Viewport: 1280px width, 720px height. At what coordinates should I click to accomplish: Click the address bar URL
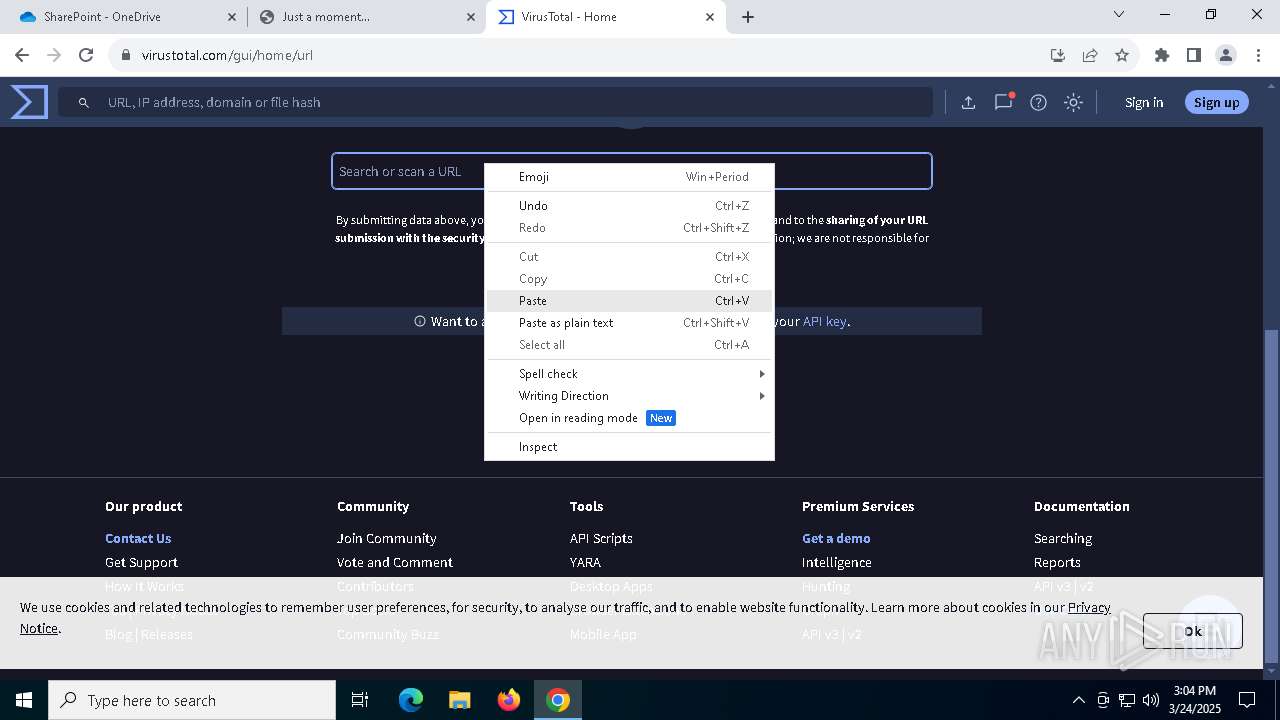227,55
